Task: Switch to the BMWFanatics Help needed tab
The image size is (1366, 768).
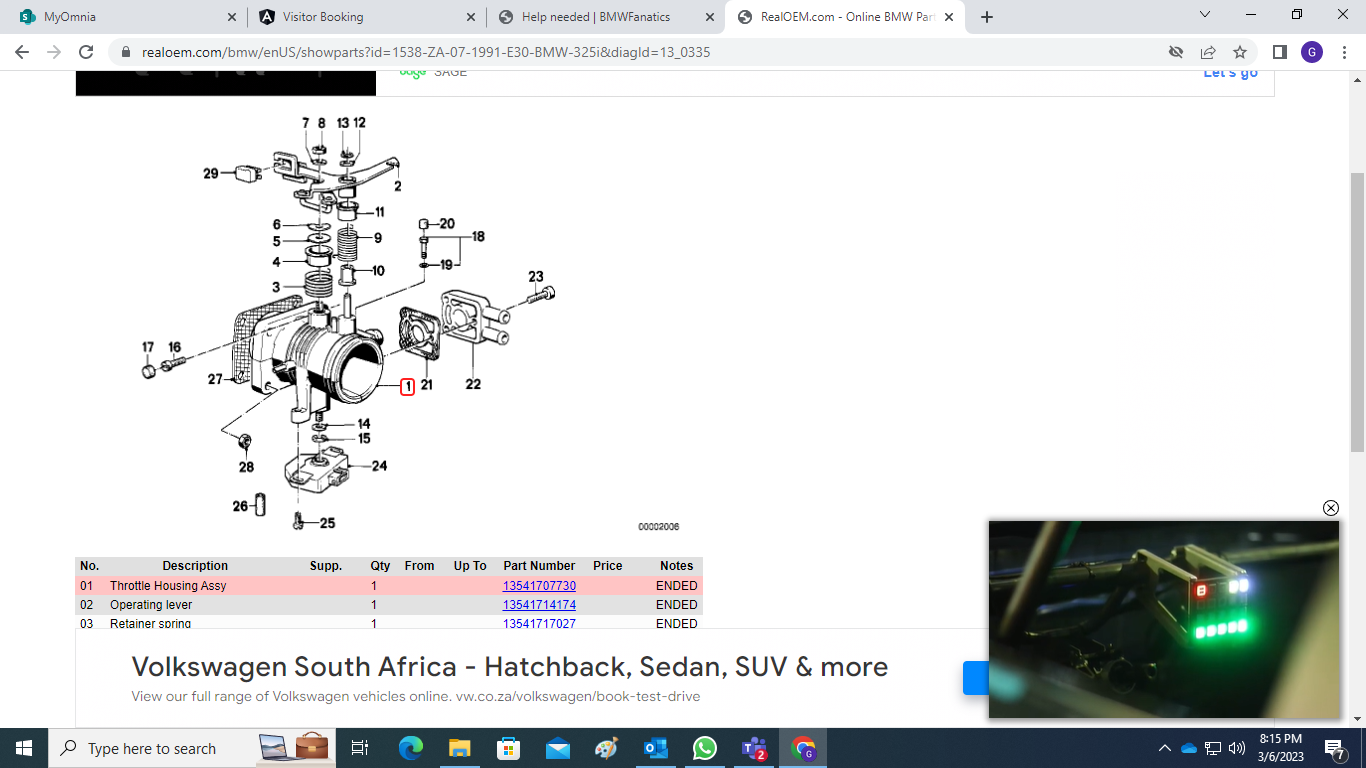Action: 606,17
